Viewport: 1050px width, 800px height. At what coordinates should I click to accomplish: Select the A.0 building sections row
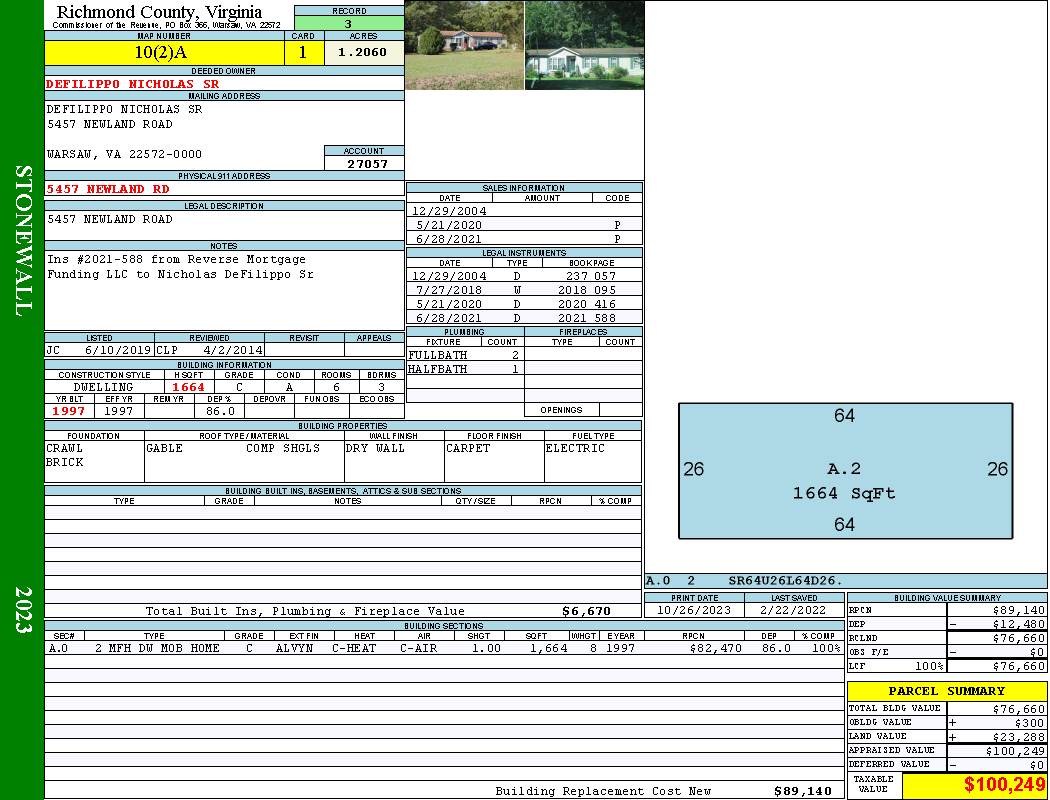[443, 648]
